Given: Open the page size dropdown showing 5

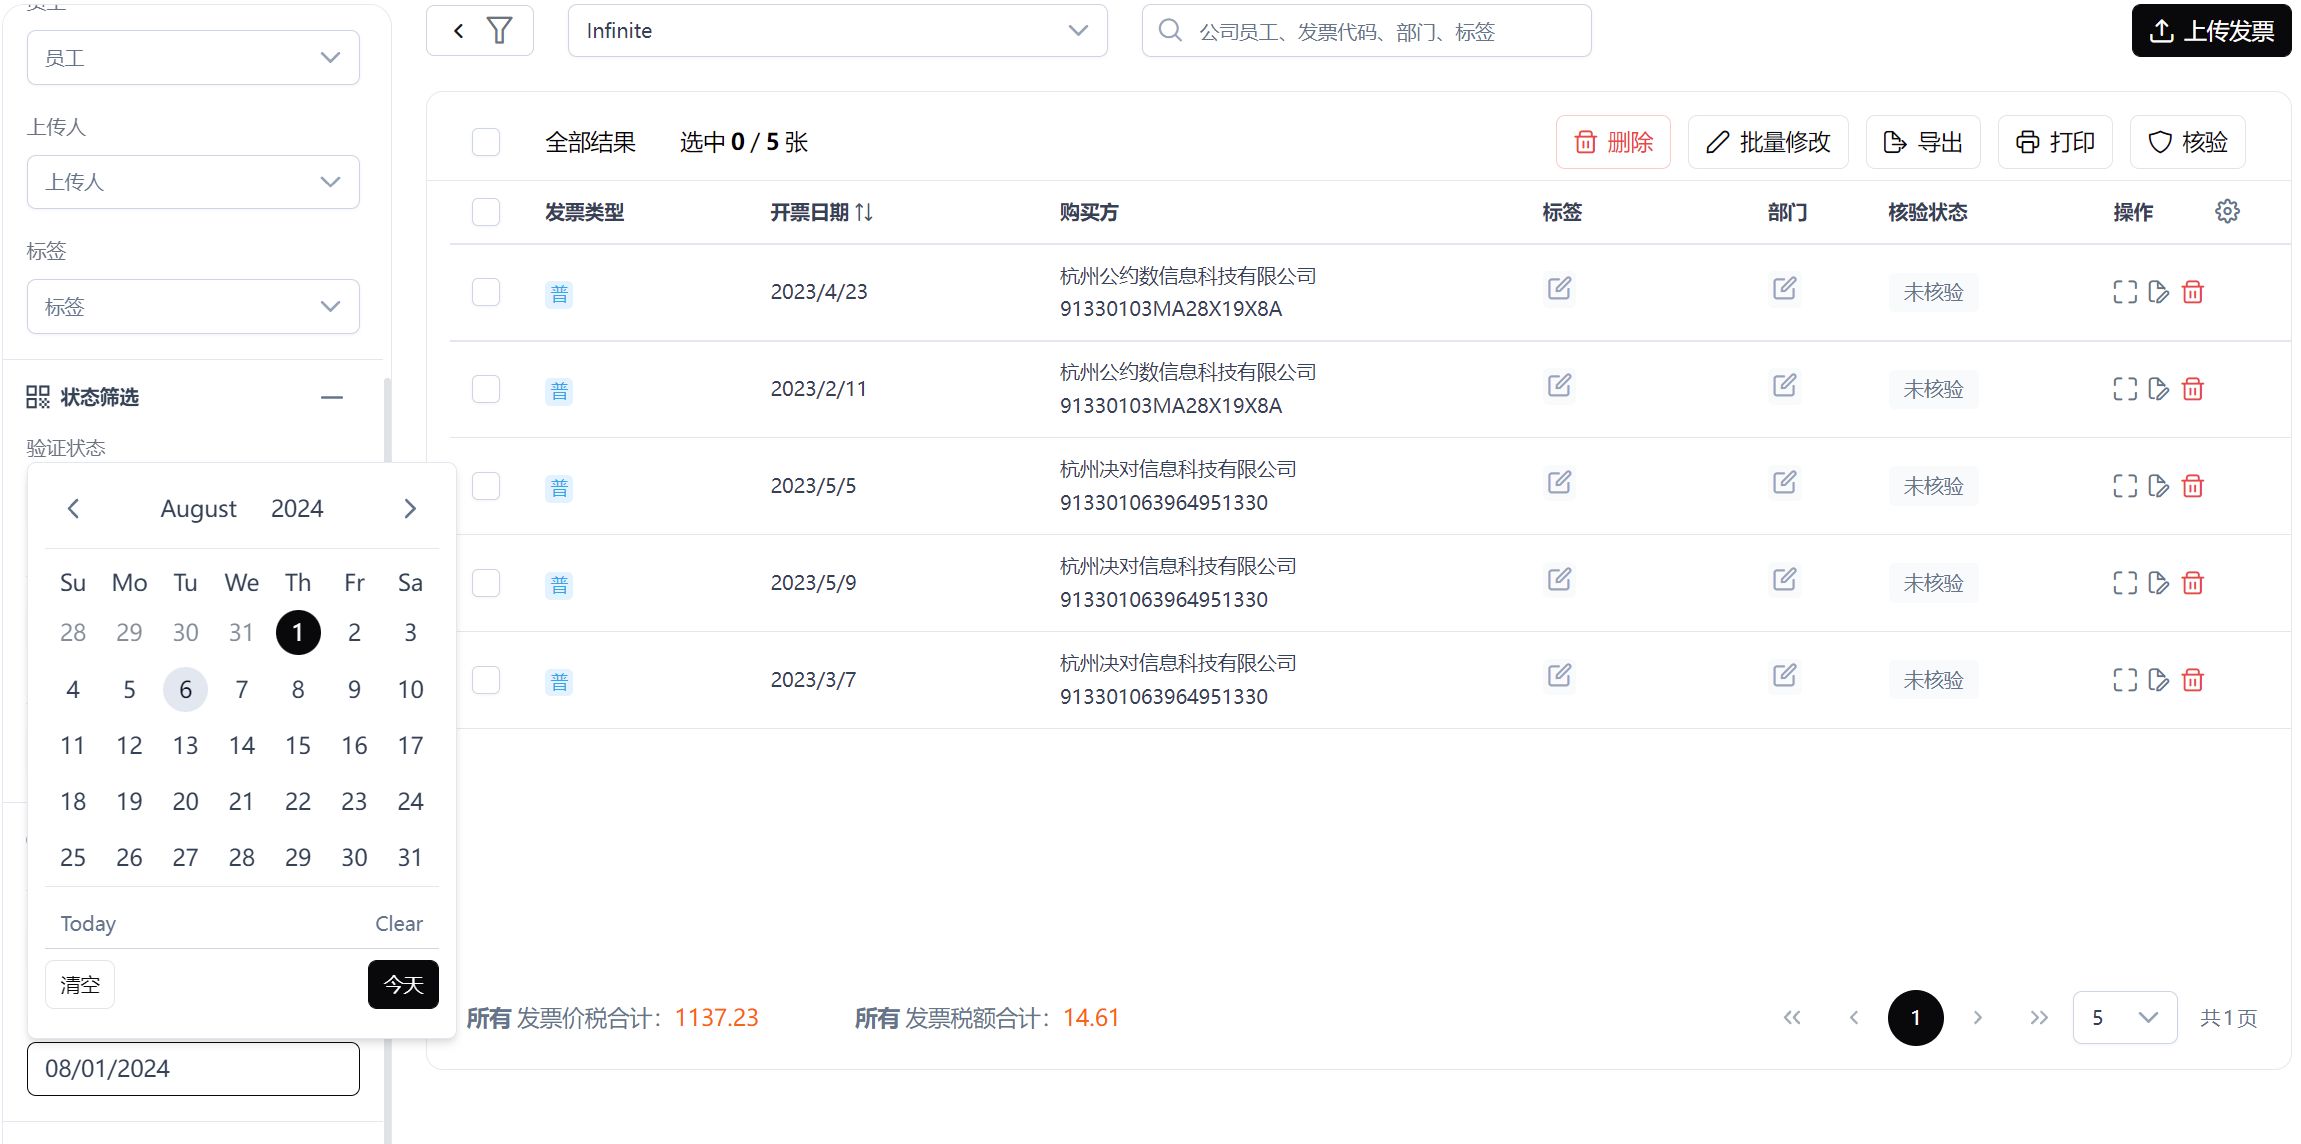Looking at the screenshot, I should point(2124,1018).
